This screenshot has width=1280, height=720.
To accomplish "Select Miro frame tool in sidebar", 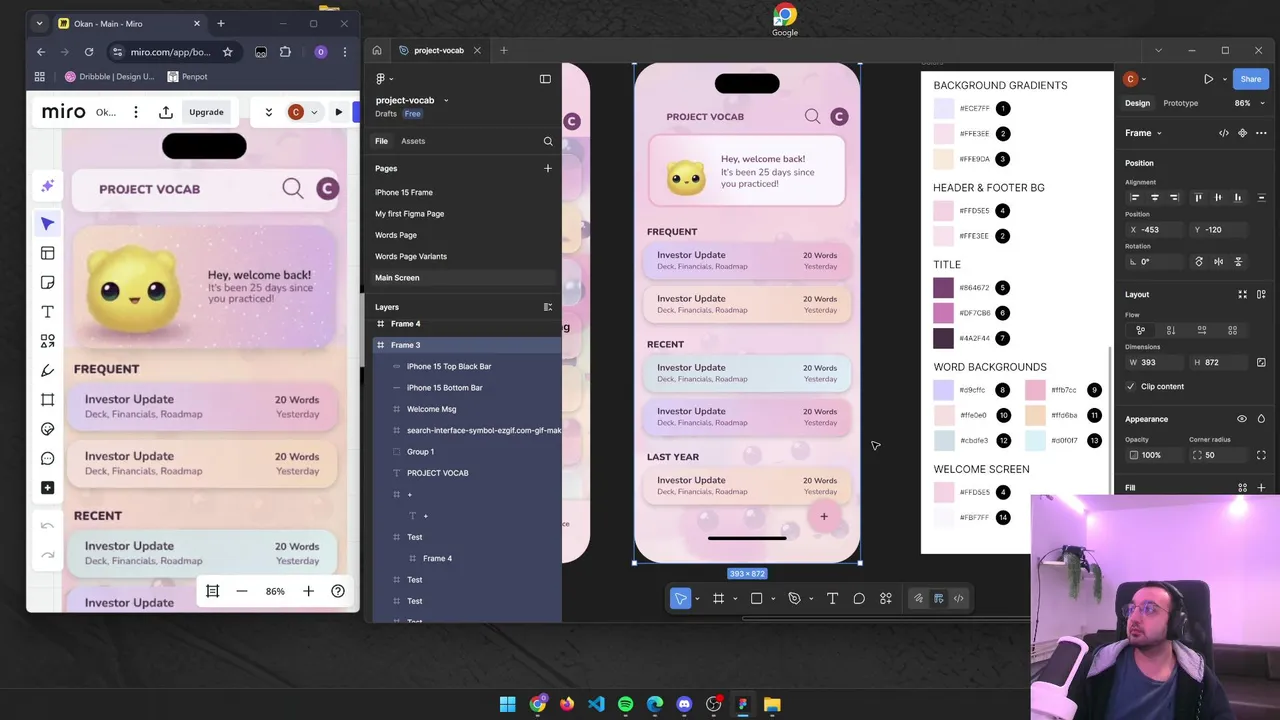I will (47, 400).
